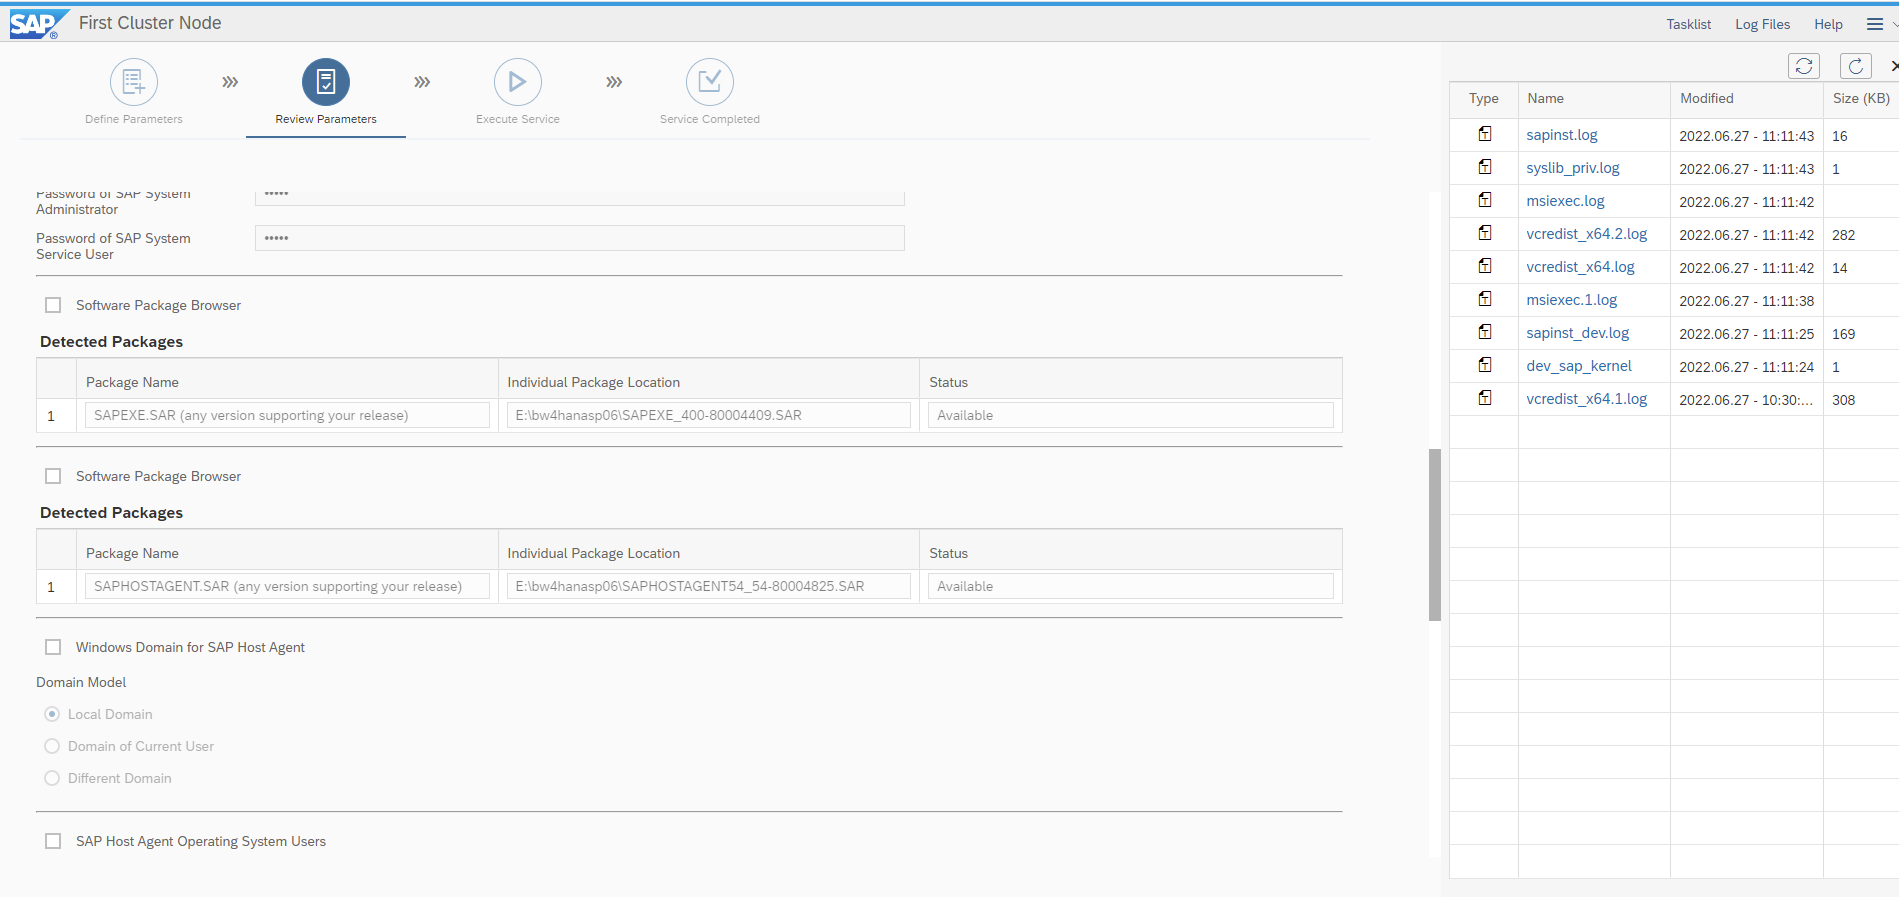1899x897 pixels.
Task: Click the file icon for syslib_priv.log
Action: coord(1485,167)
